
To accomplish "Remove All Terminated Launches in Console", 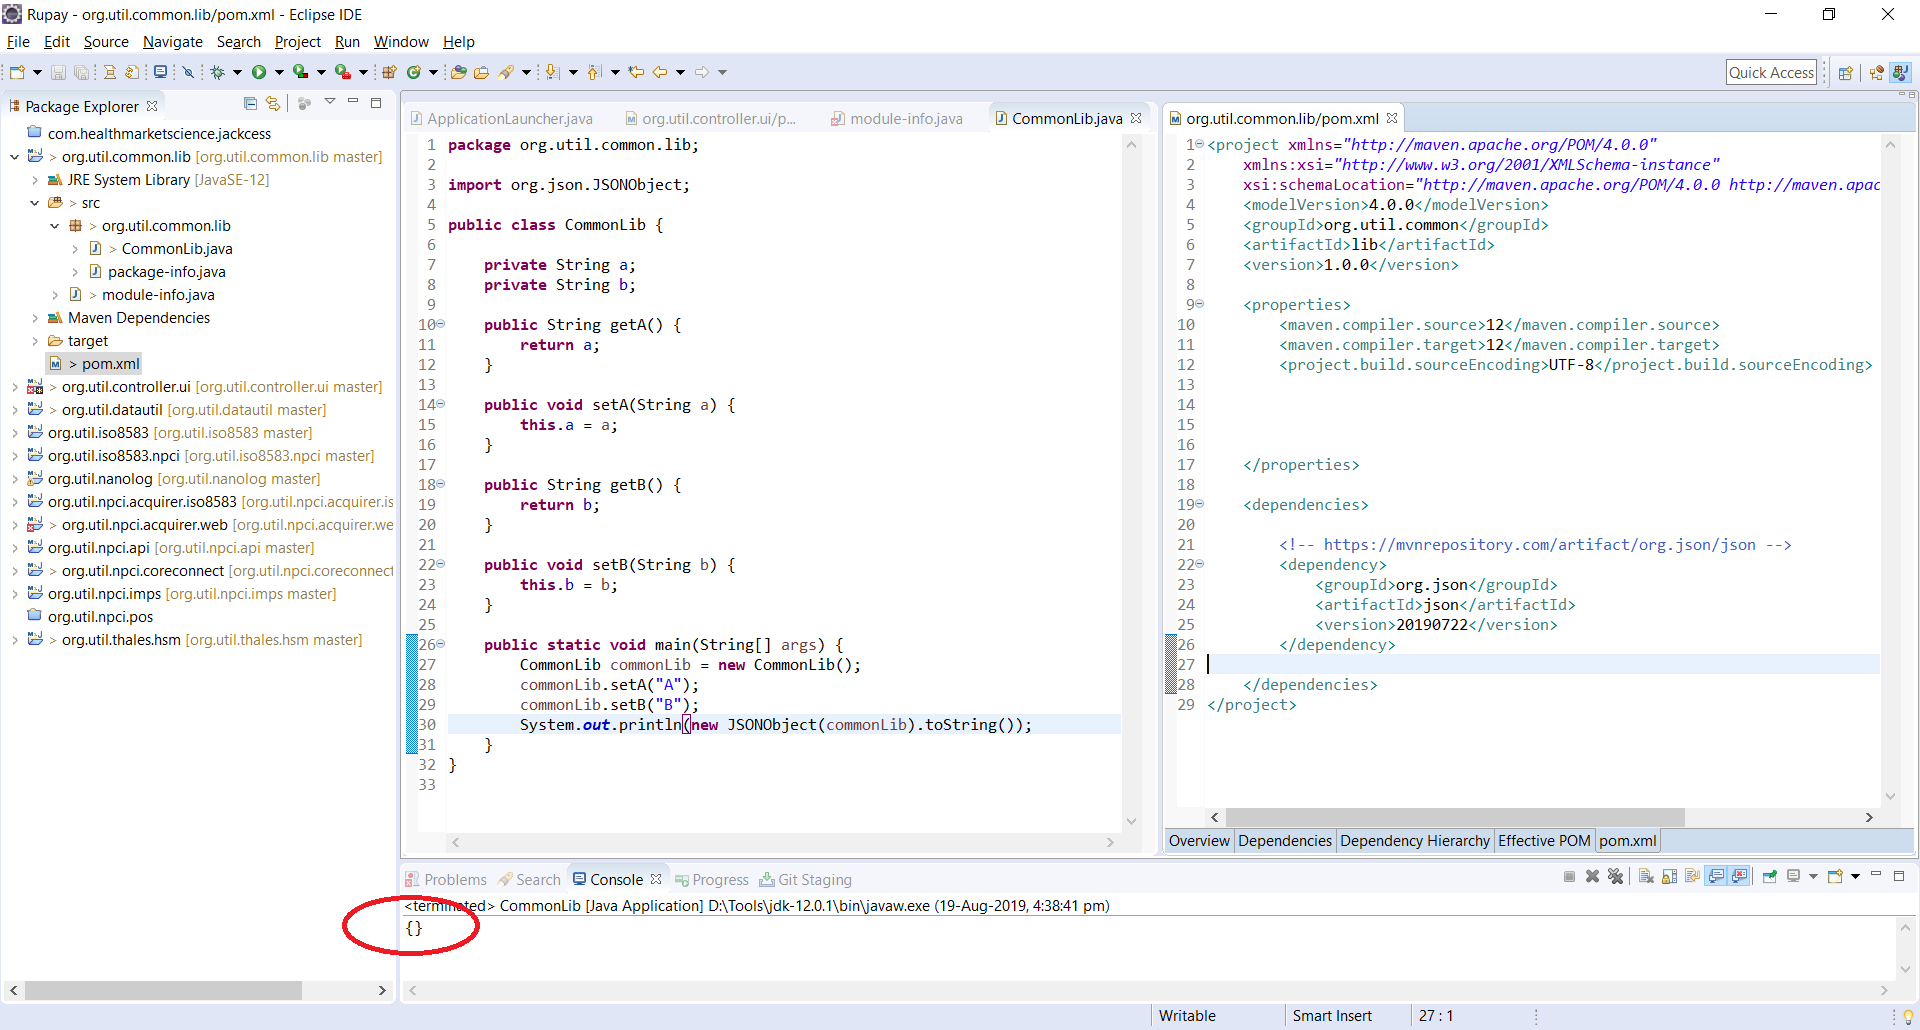I will [x=1615, y=877].
